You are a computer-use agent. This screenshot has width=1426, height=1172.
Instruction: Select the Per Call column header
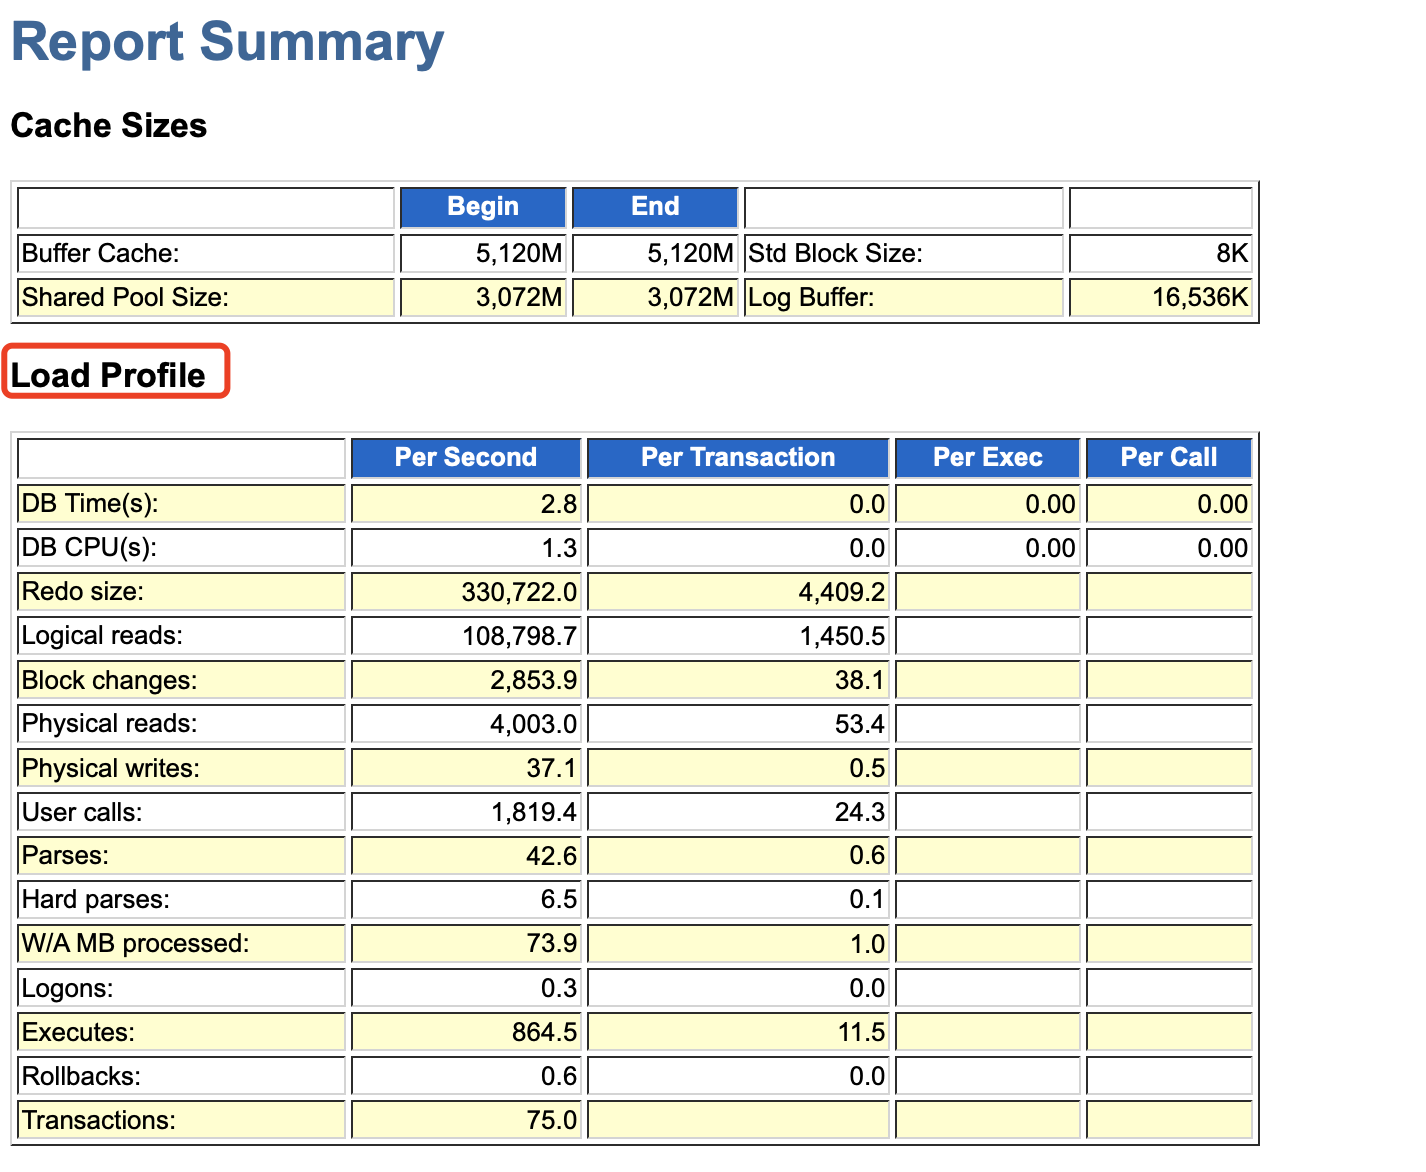coord(1168,457)
